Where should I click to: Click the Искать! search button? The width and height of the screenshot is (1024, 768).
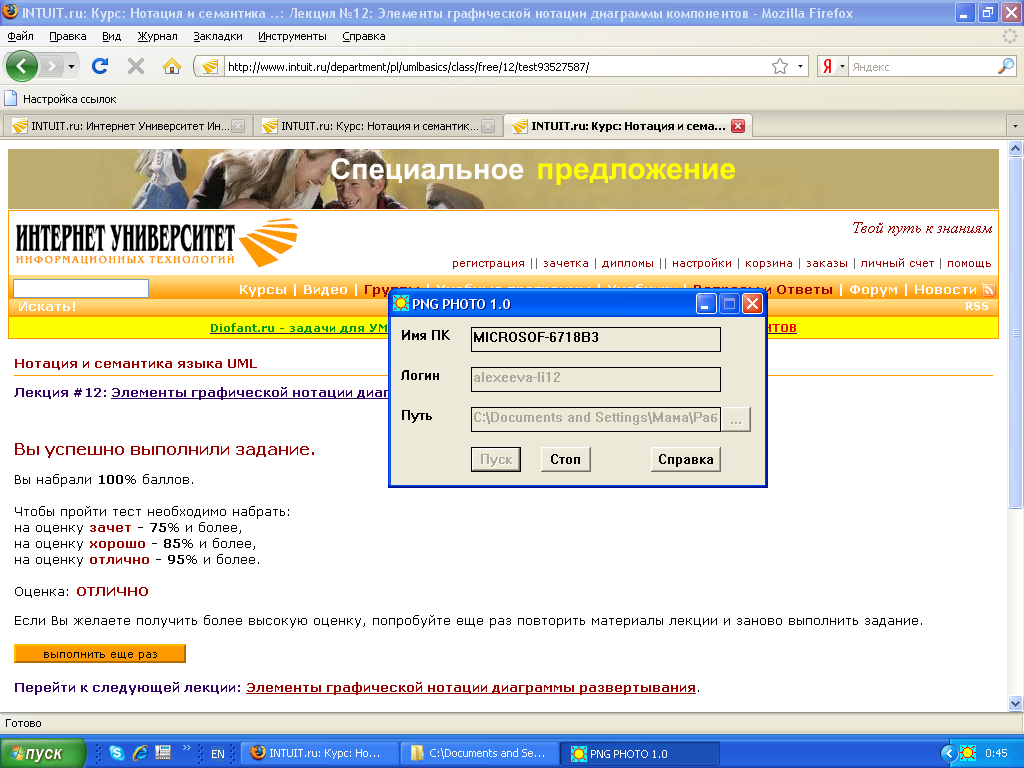click(46, 306)
